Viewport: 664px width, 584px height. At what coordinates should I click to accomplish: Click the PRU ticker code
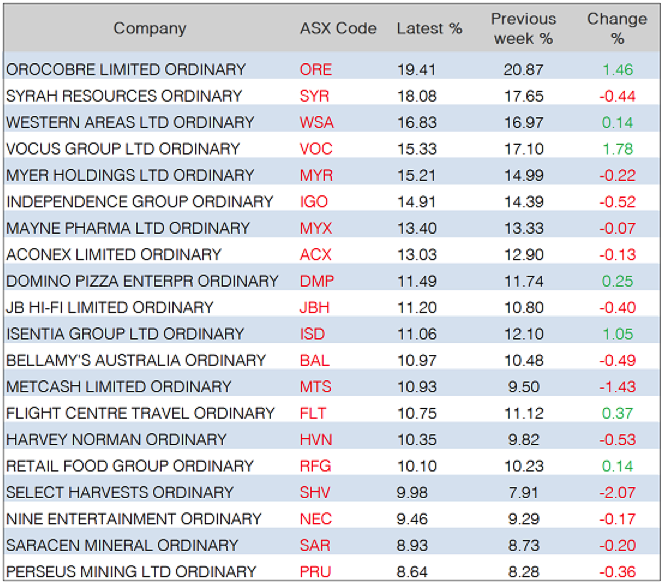[x=316, y=572]
